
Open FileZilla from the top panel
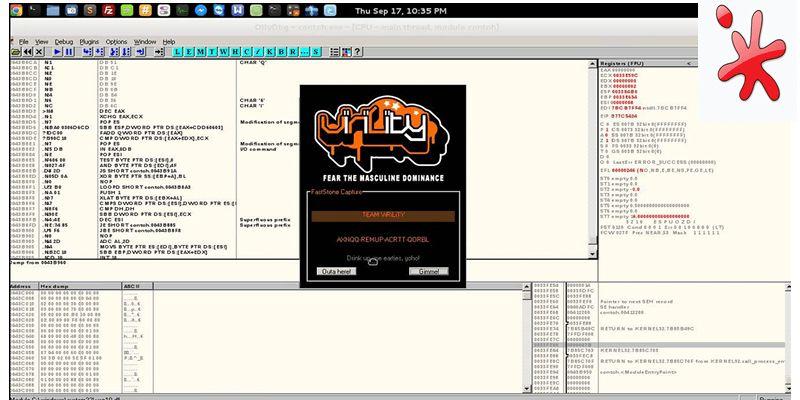[108, 10]
